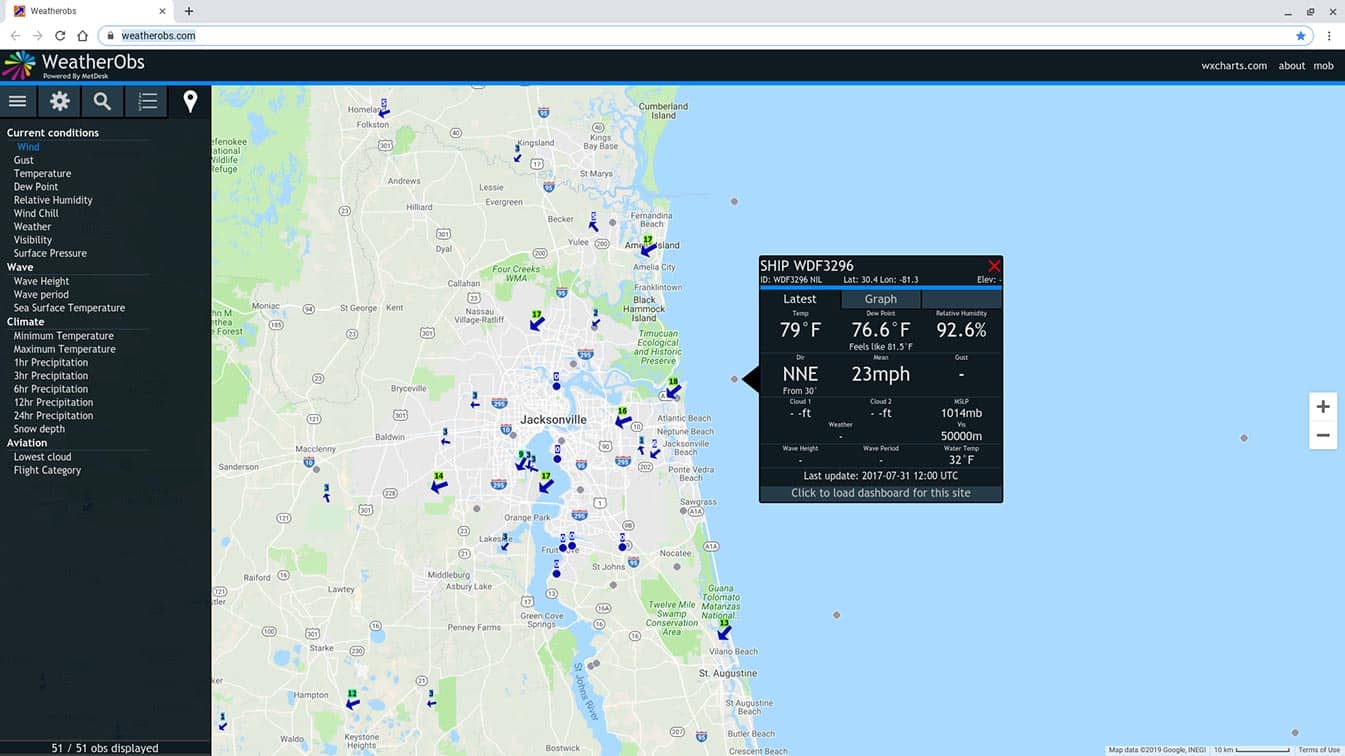Select Sea Surface Temperature layer
1345x756 pixels.
[69, 308]
